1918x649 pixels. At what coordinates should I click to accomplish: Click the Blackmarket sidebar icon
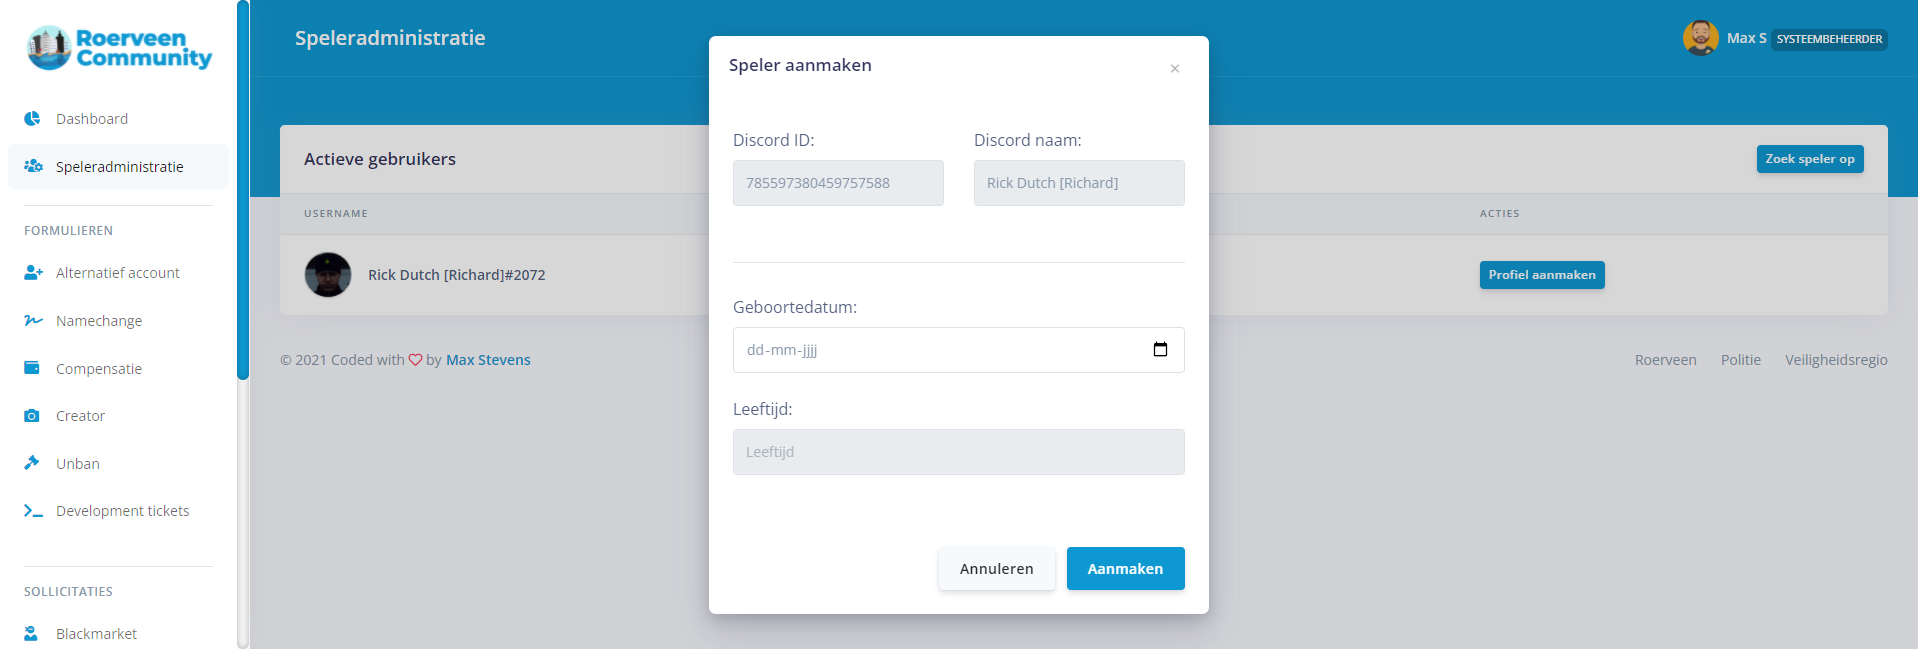point(31,633)
